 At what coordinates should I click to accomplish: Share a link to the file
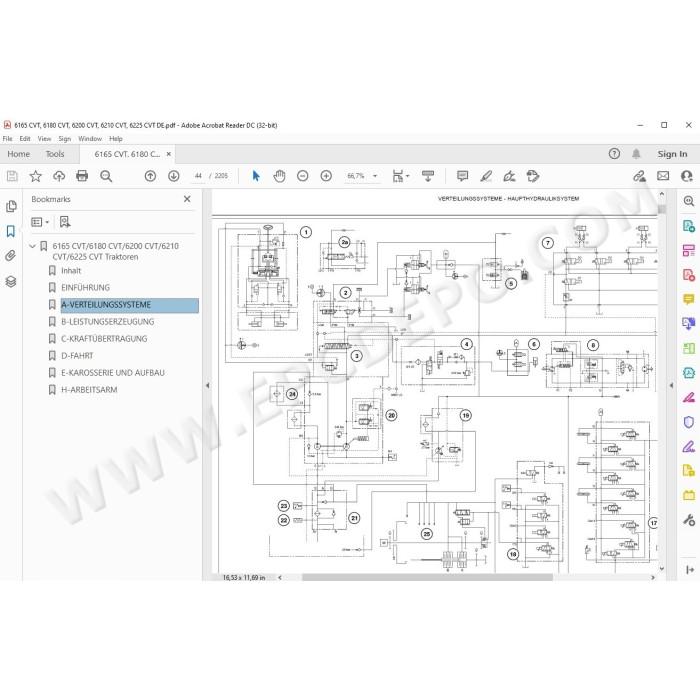click(x=639, y=176)
